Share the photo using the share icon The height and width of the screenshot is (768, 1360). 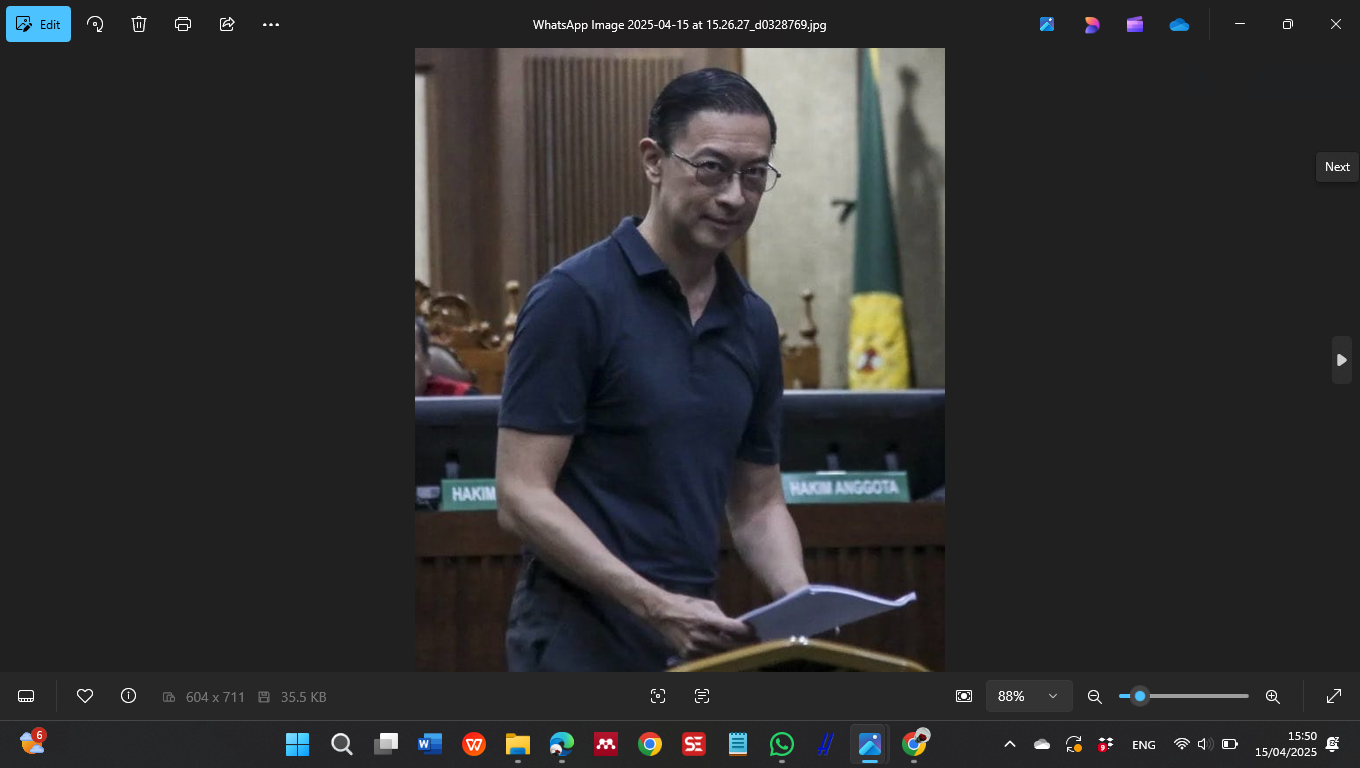pos(227,24)
